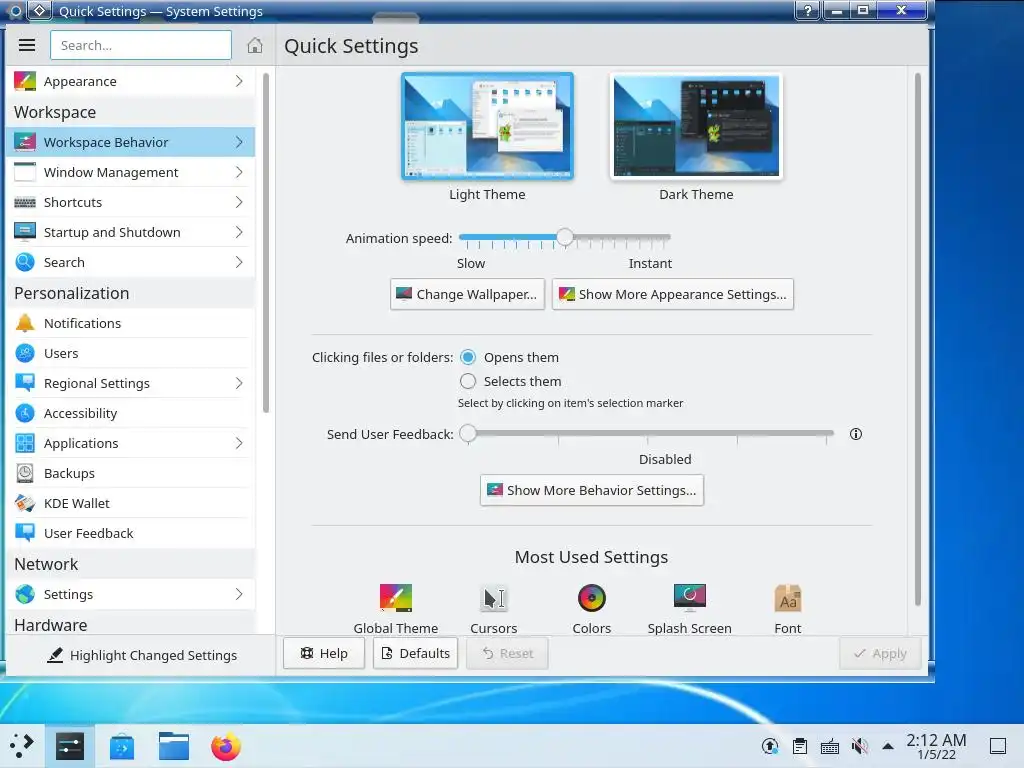Open Users settings in sidebar

[131, 353]
